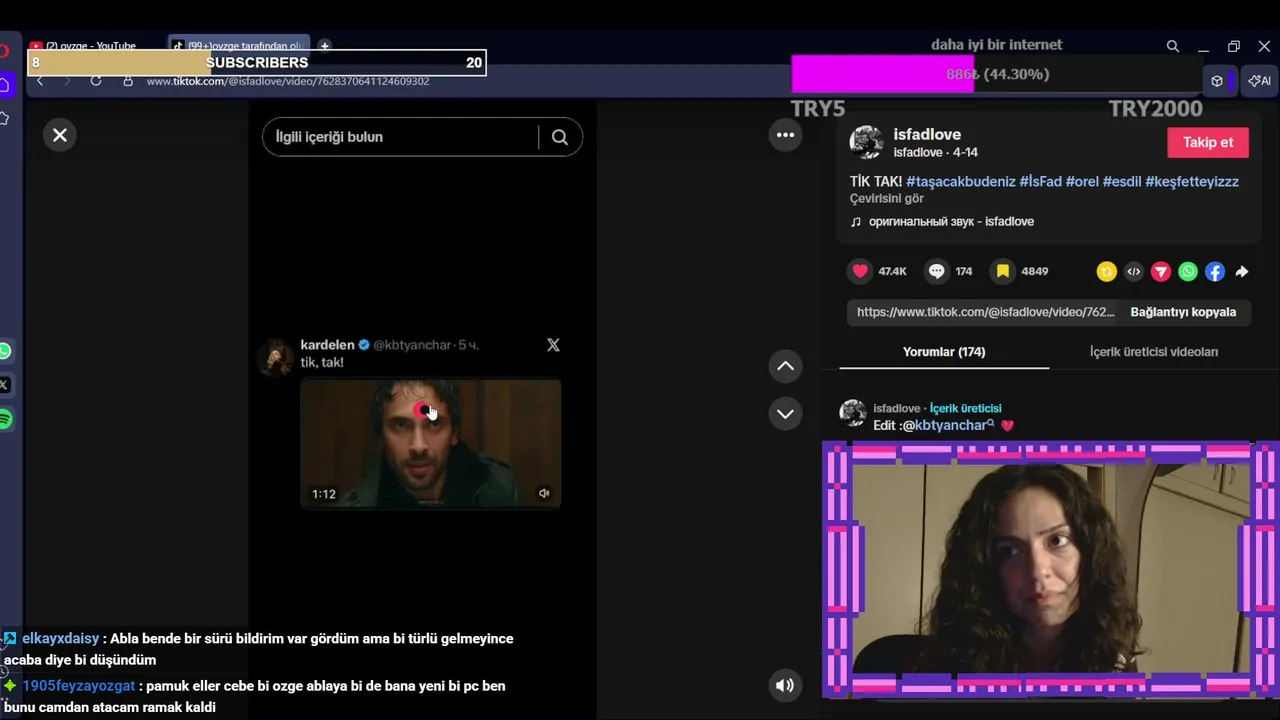The height and width of the screenshot is (720, 1280).
Task: Mute the TikTok video with speaker button
Action: coord(785,685)
